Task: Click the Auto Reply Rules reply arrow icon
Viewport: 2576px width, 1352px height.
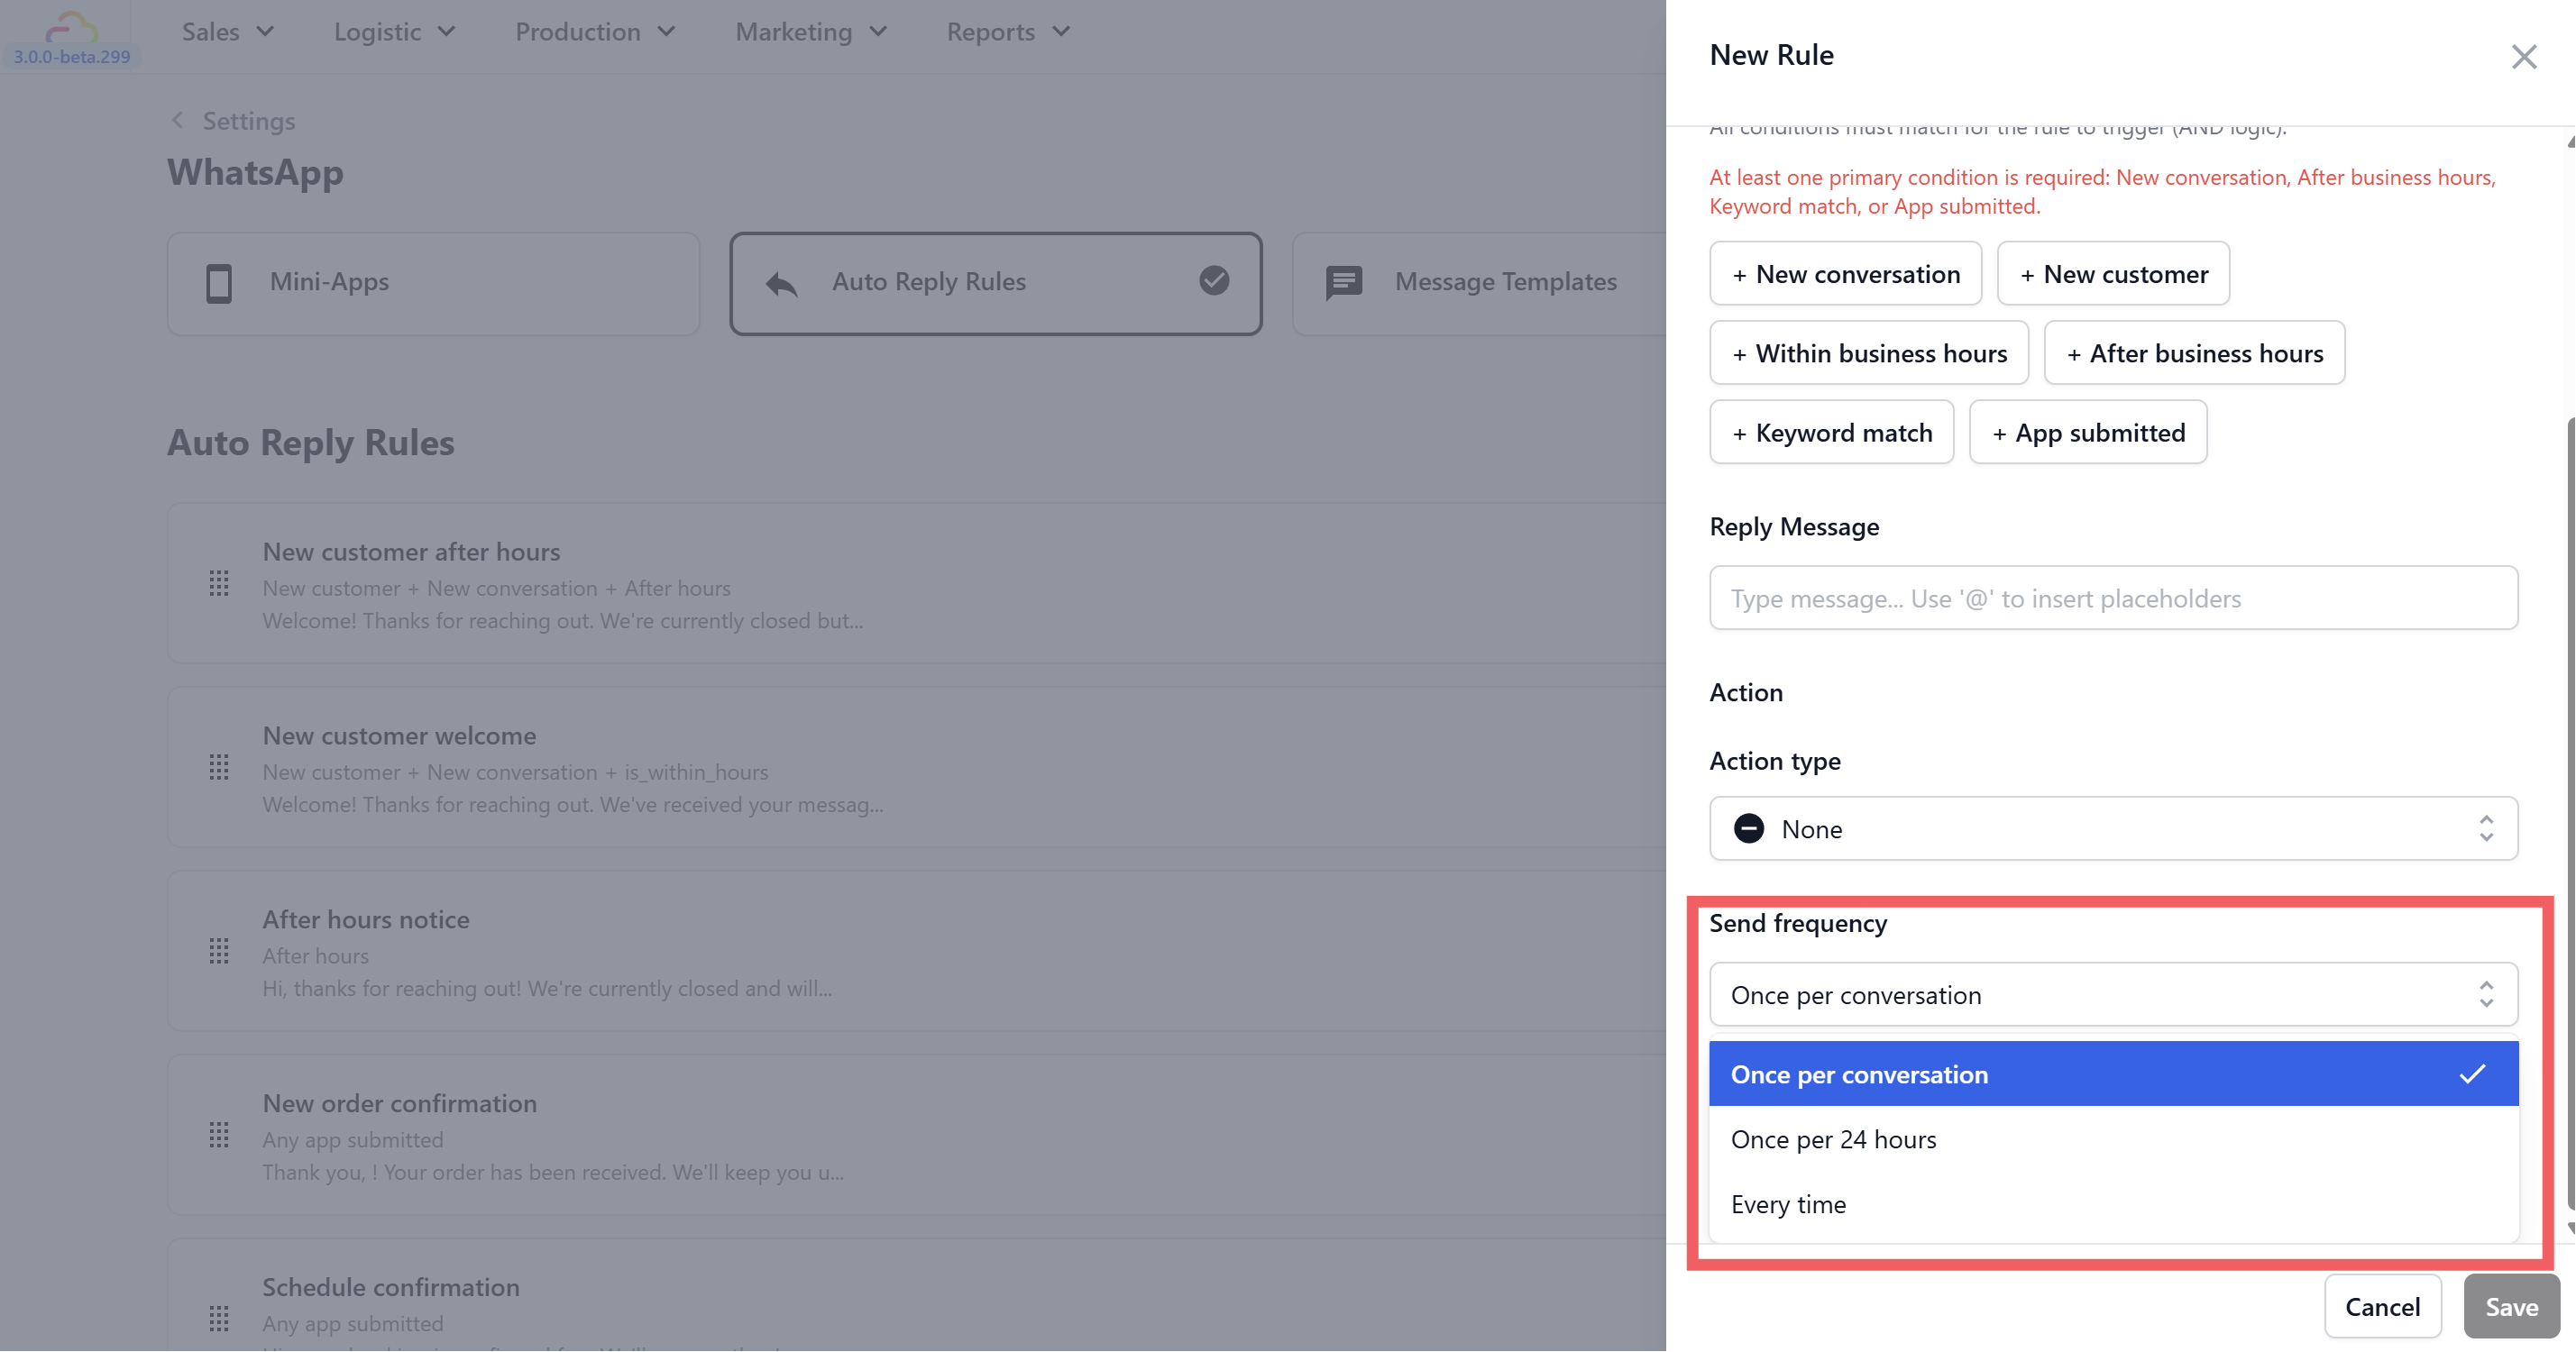Action: pos(781,284)
